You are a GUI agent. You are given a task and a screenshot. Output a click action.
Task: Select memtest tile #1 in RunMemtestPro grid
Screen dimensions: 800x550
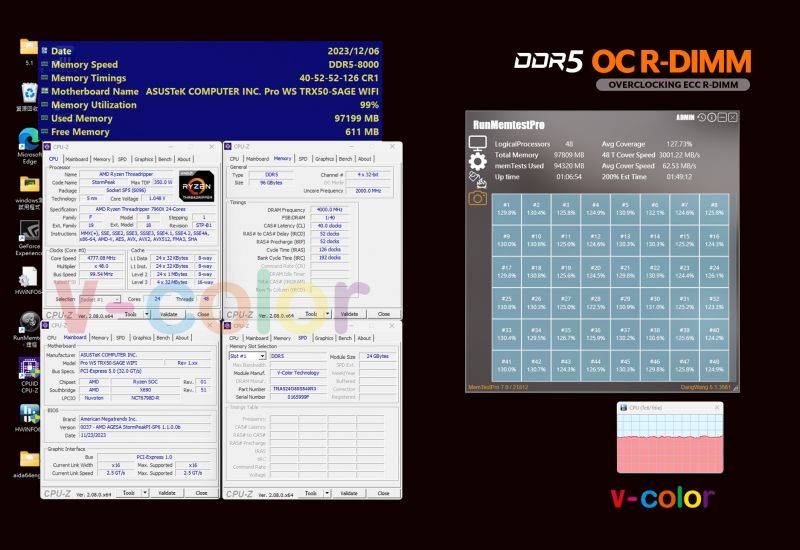[507, 209]
